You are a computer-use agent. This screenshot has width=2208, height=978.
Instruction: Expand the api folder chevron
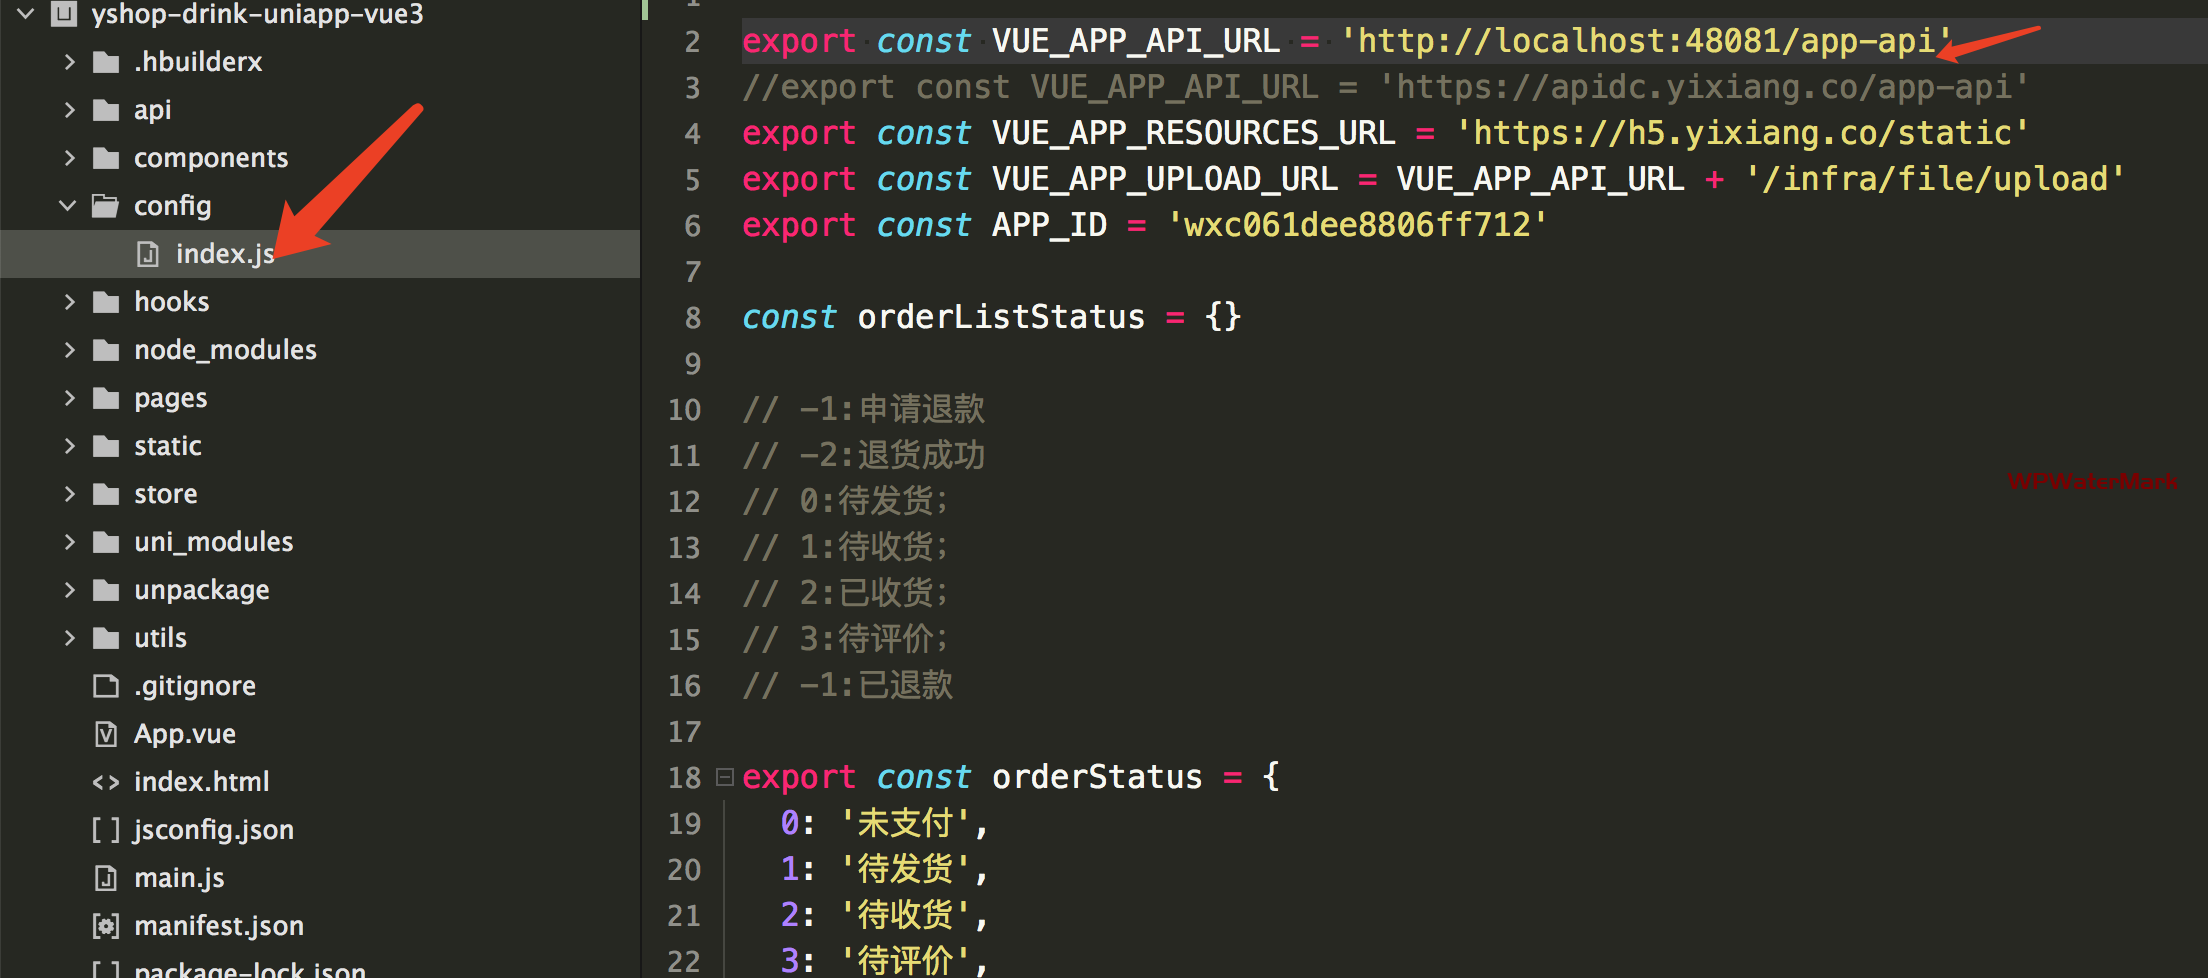coord(69,110)
